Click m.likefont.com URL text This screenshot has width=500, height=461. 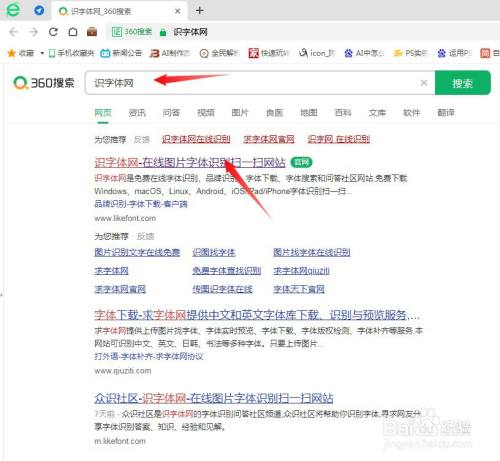click(x=120, y=441)
